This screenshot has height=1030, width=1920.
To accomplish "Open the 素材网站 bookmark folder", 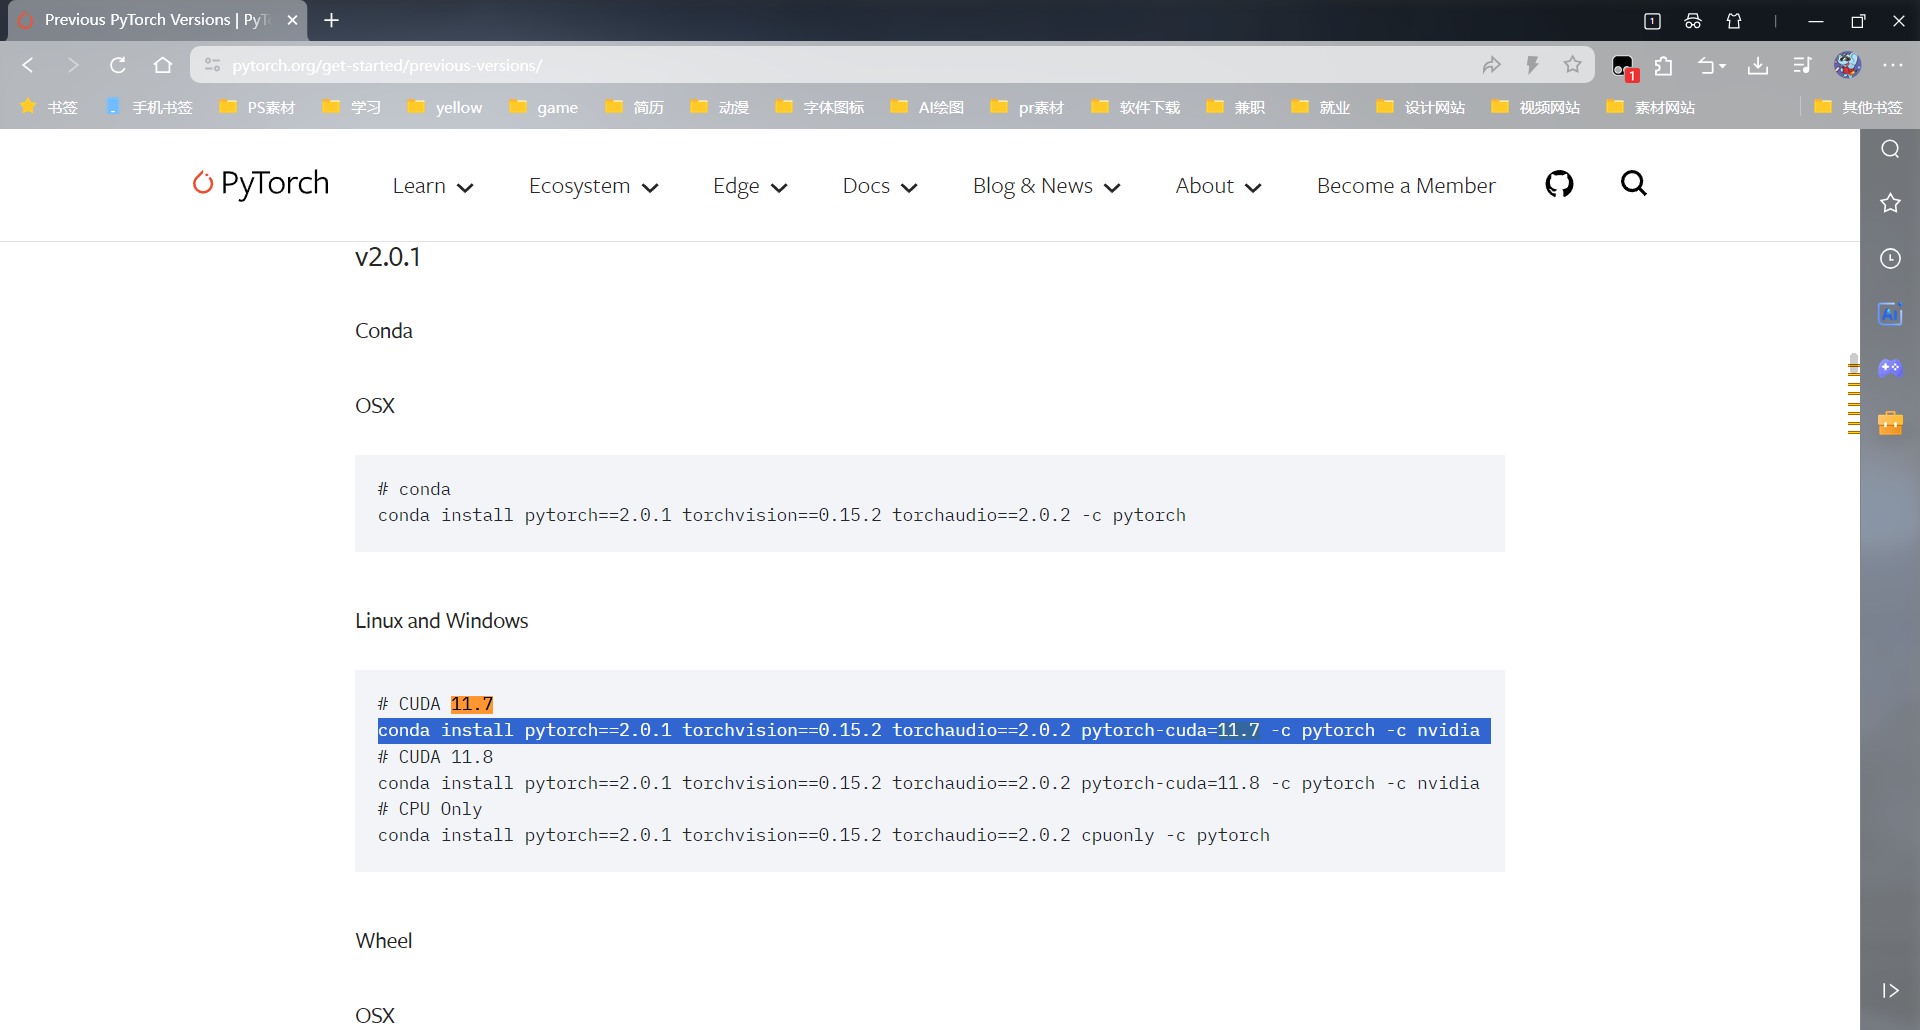I will pyautogui.click(x=1651, y=107).
